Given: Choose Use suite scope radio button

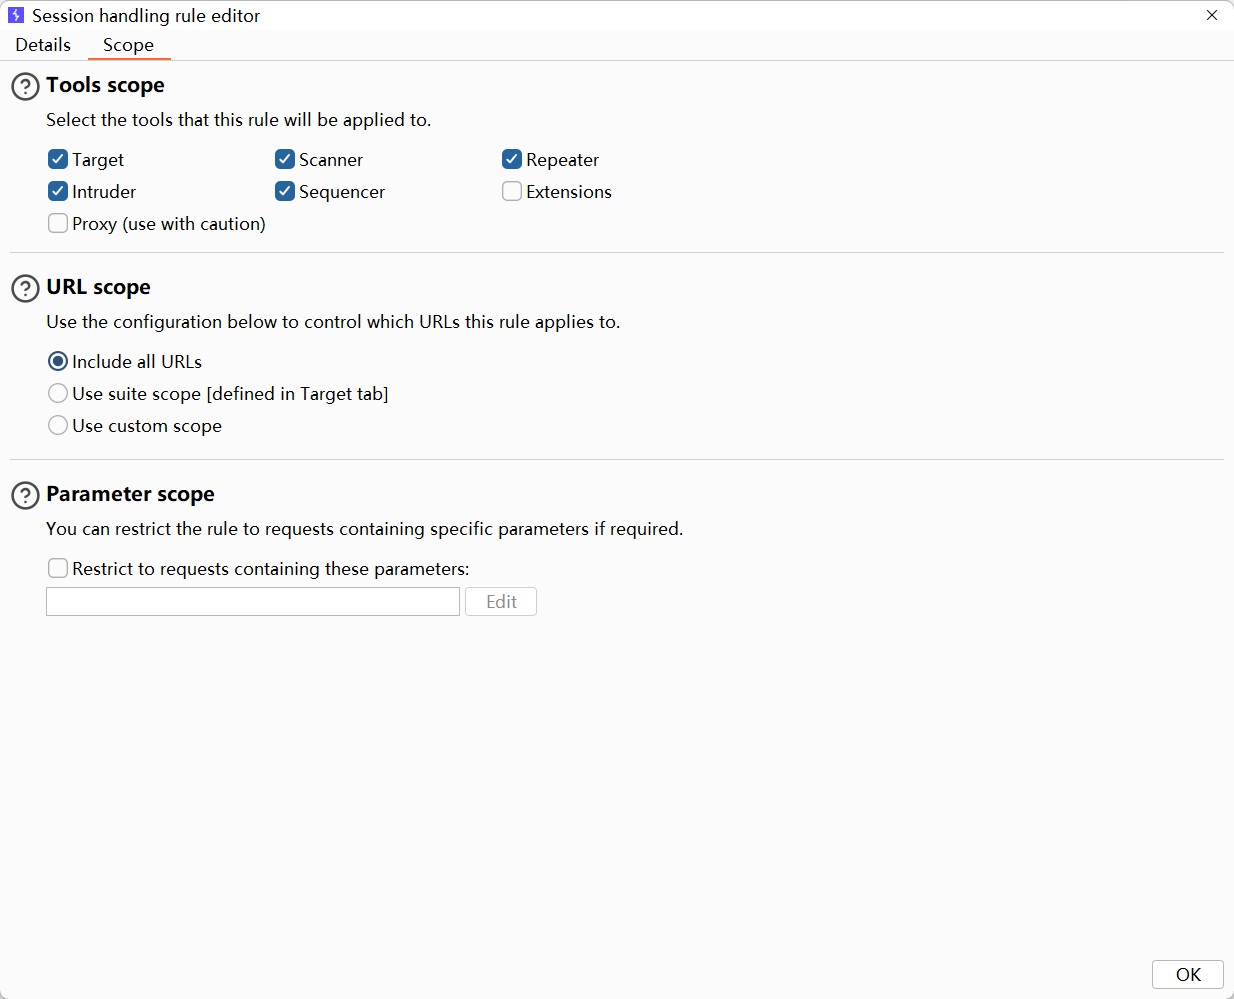Looking at the screenshot, I should click(x=58, y=394).
